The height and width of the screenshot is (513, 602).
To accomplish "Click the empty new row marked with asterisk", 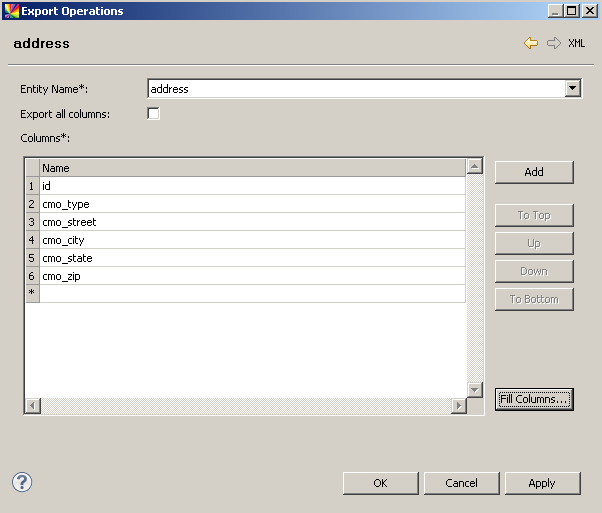I will 250,294.
